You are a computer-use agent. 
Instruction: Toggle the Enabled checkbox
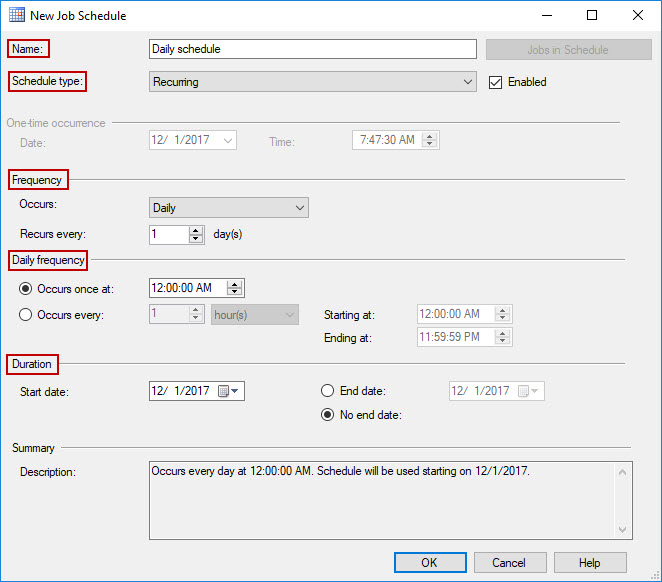click(x=495, y=82)
